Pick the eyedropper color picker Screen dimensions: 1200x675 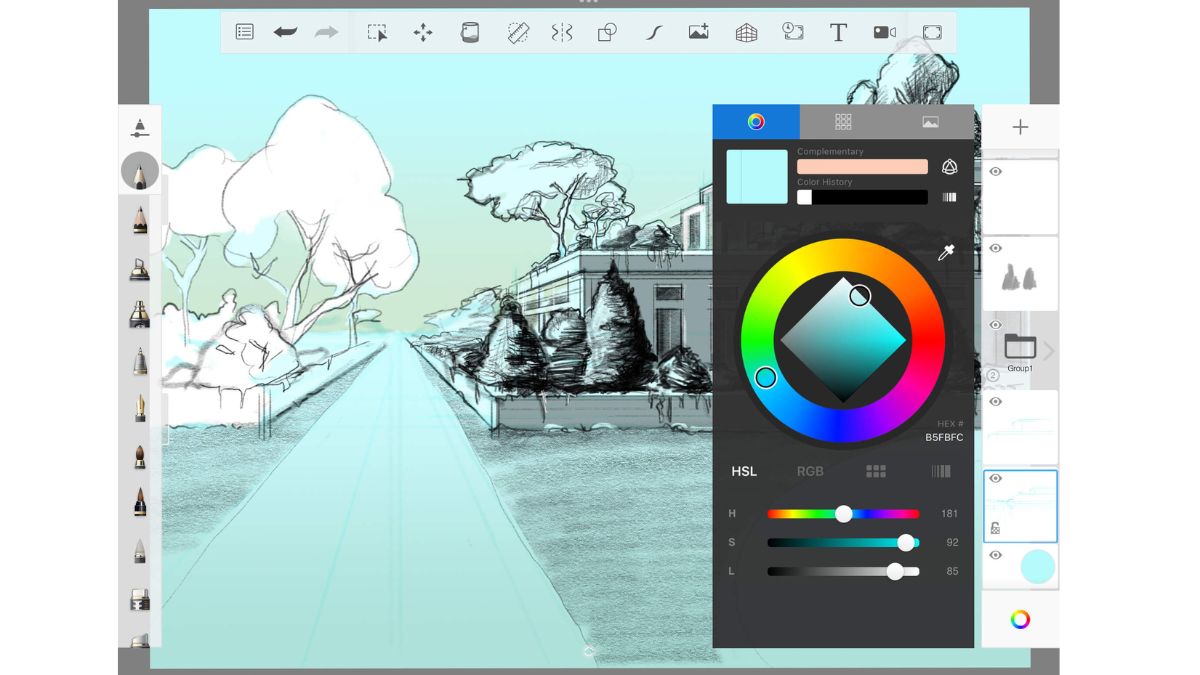point(946,253)
